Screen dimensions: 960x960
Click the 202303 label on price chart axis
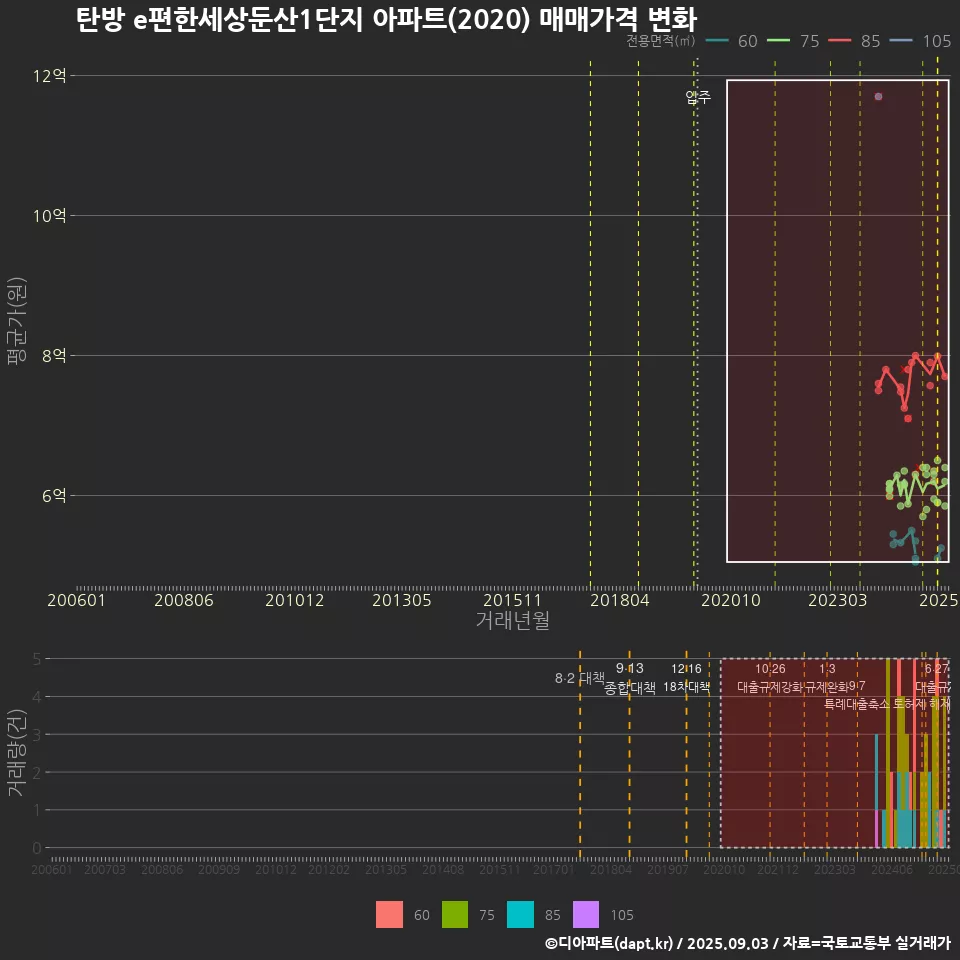838,600
